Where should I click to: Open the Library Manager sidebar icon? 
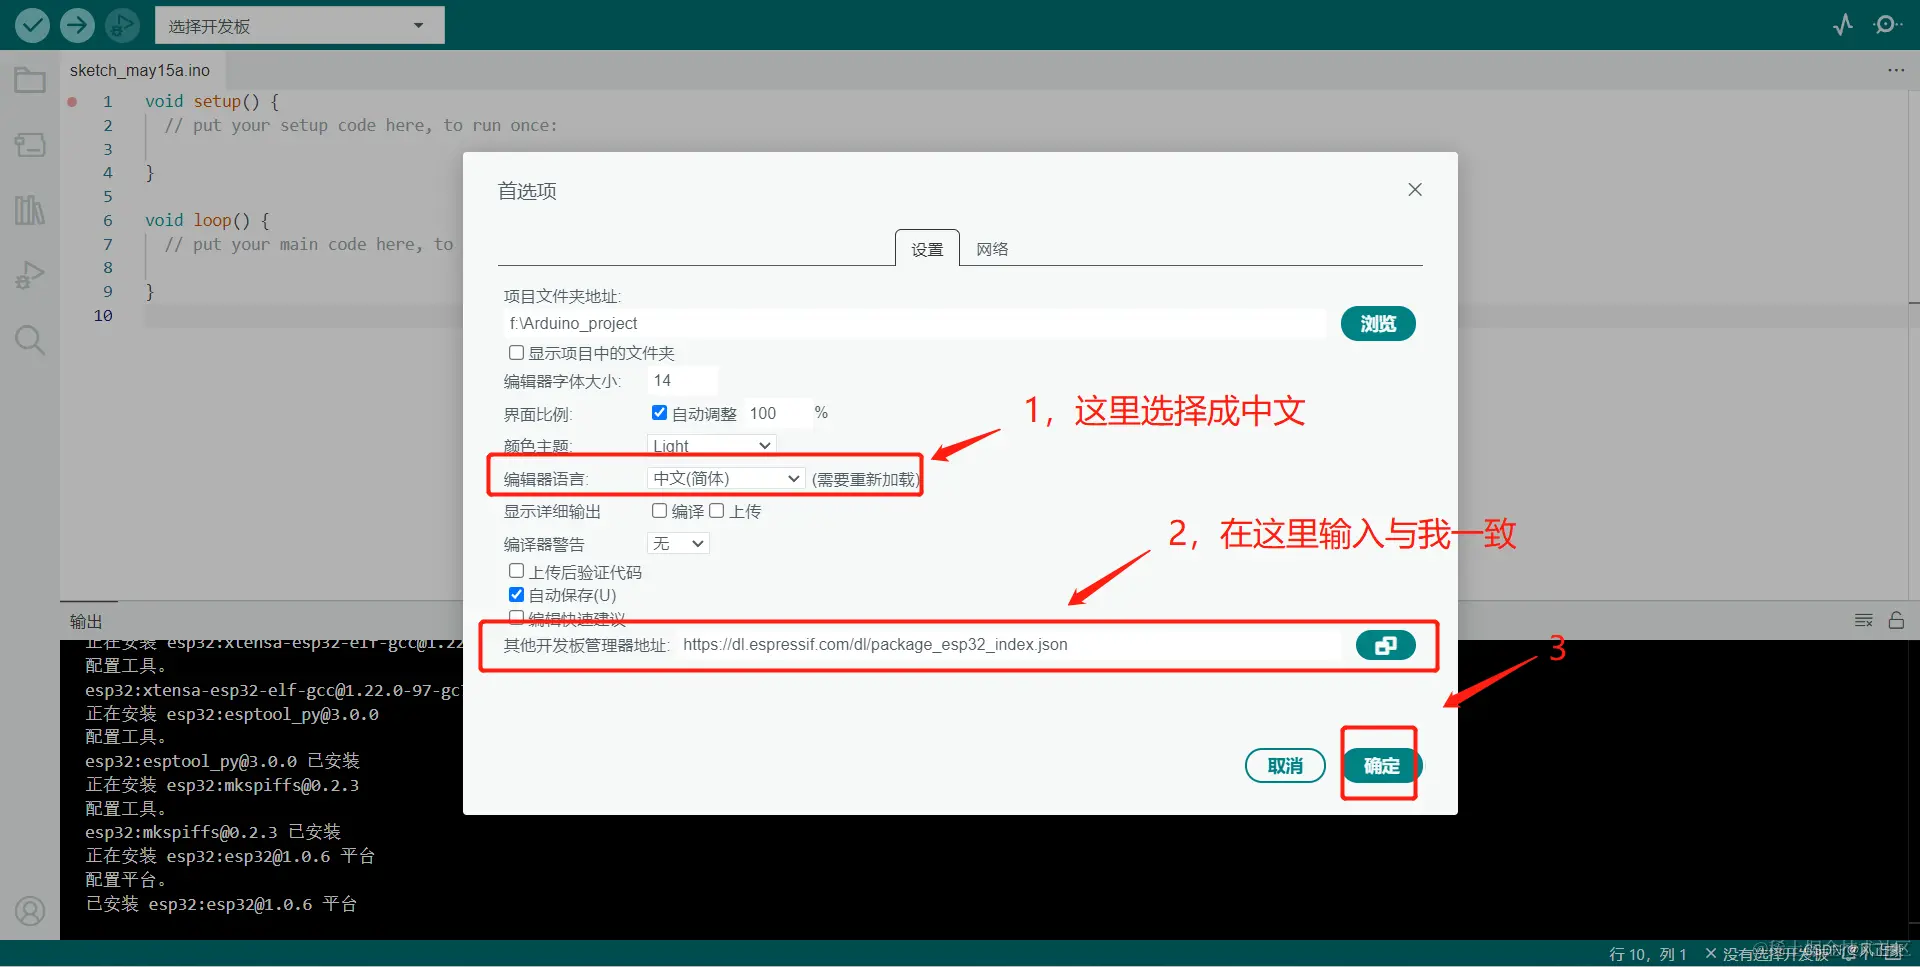click(x=29, y=209)
